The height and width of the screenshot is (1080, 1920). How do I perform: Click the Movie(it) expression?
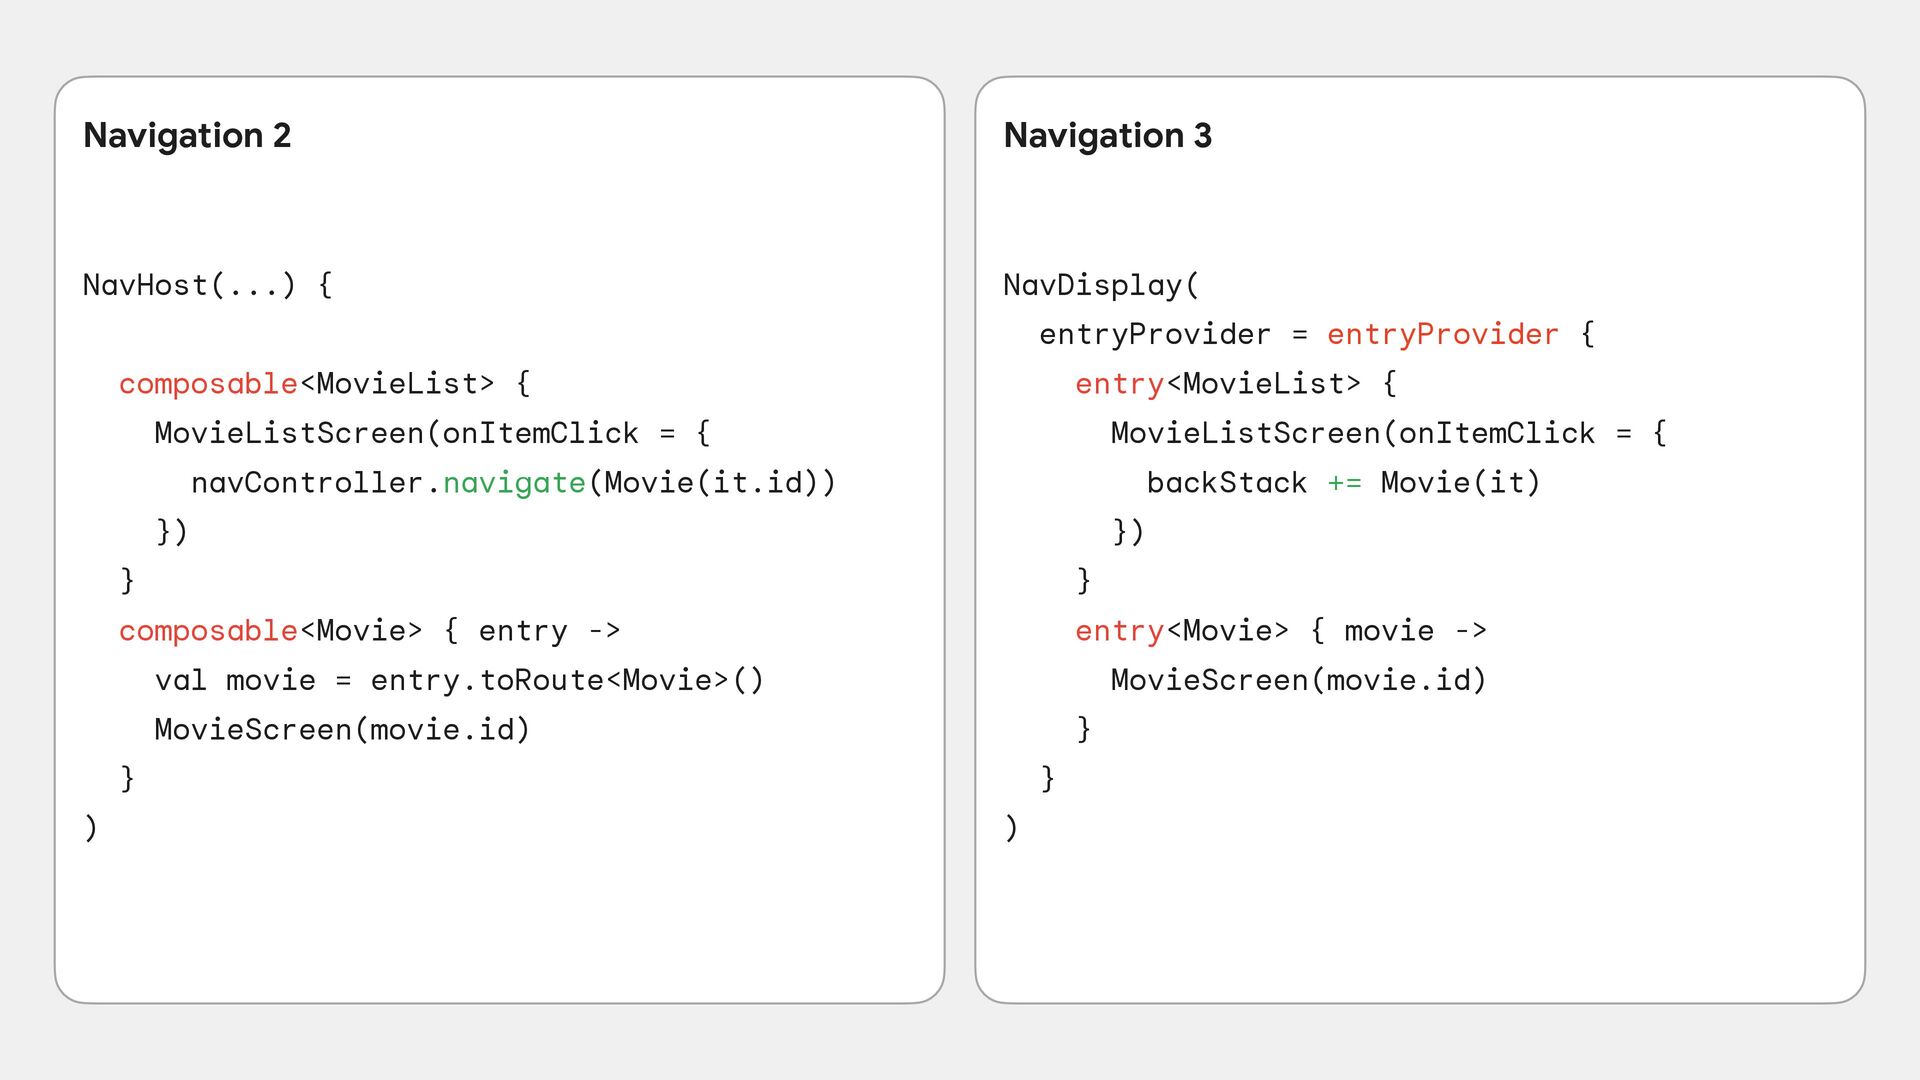(1460, 483)
